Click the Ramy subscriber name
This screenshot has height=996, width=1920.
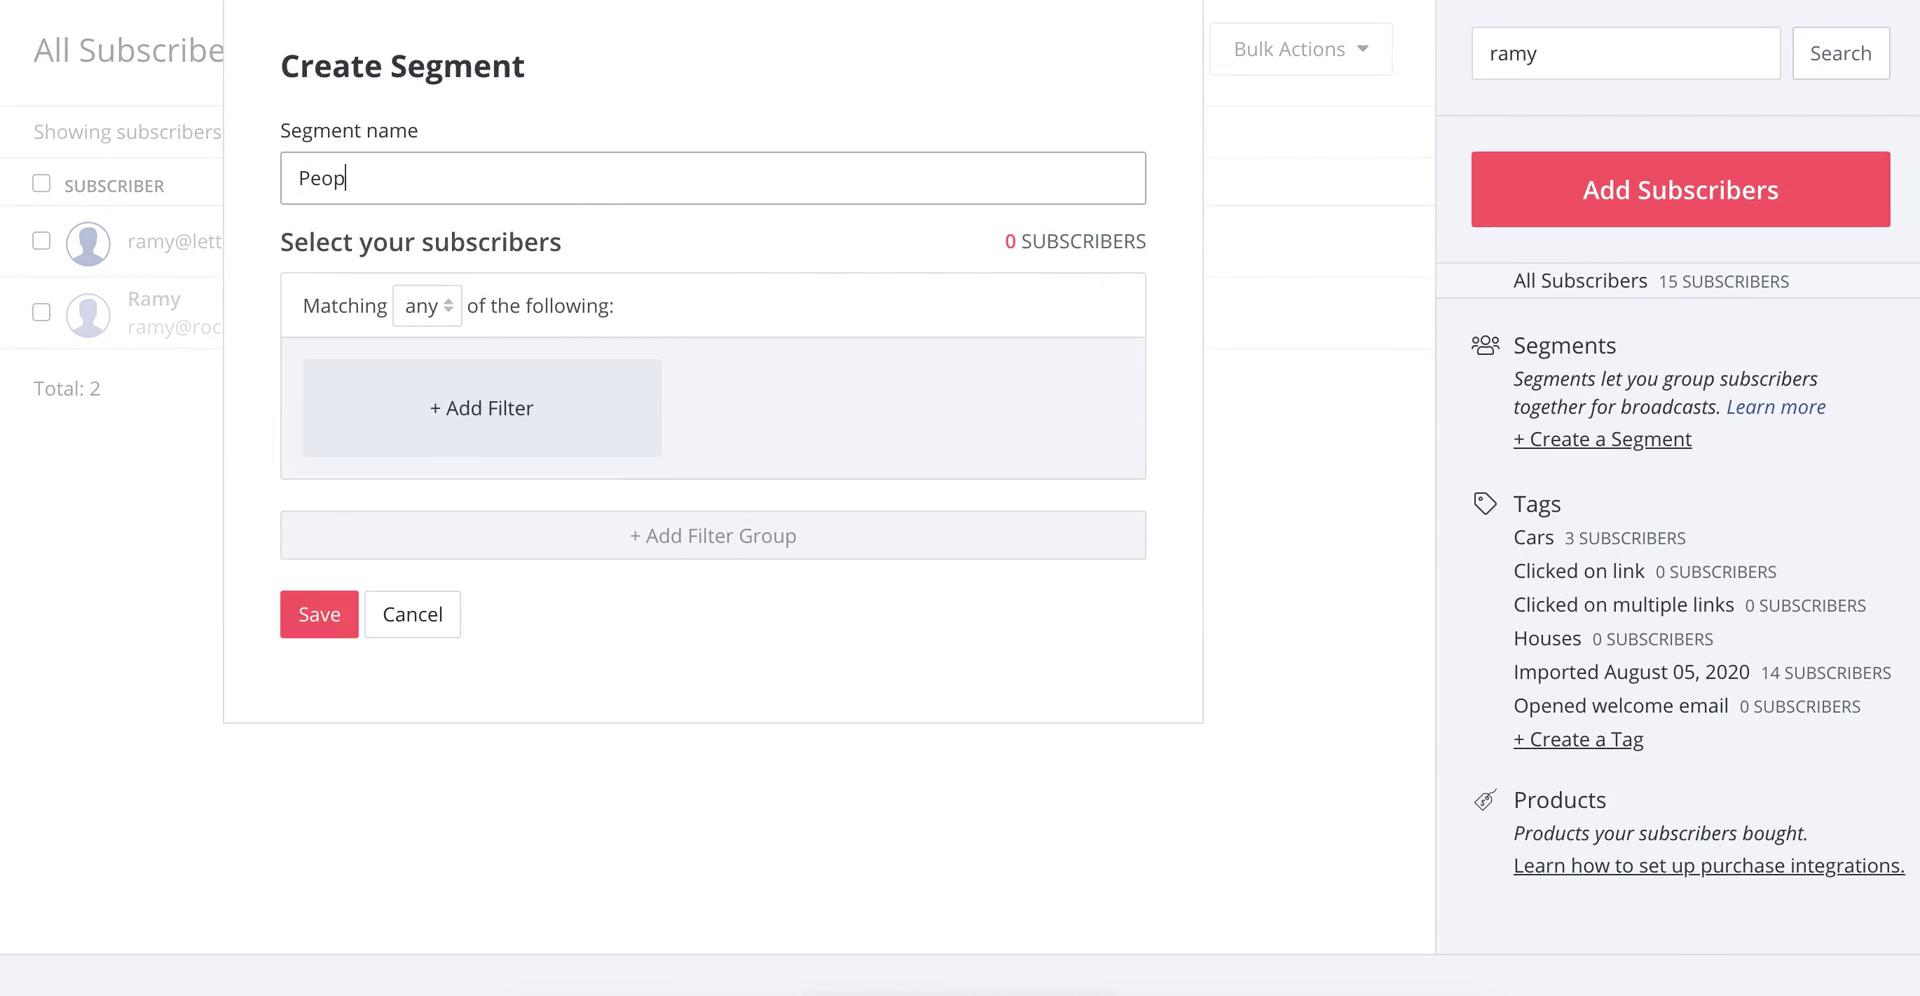[154, 299]
